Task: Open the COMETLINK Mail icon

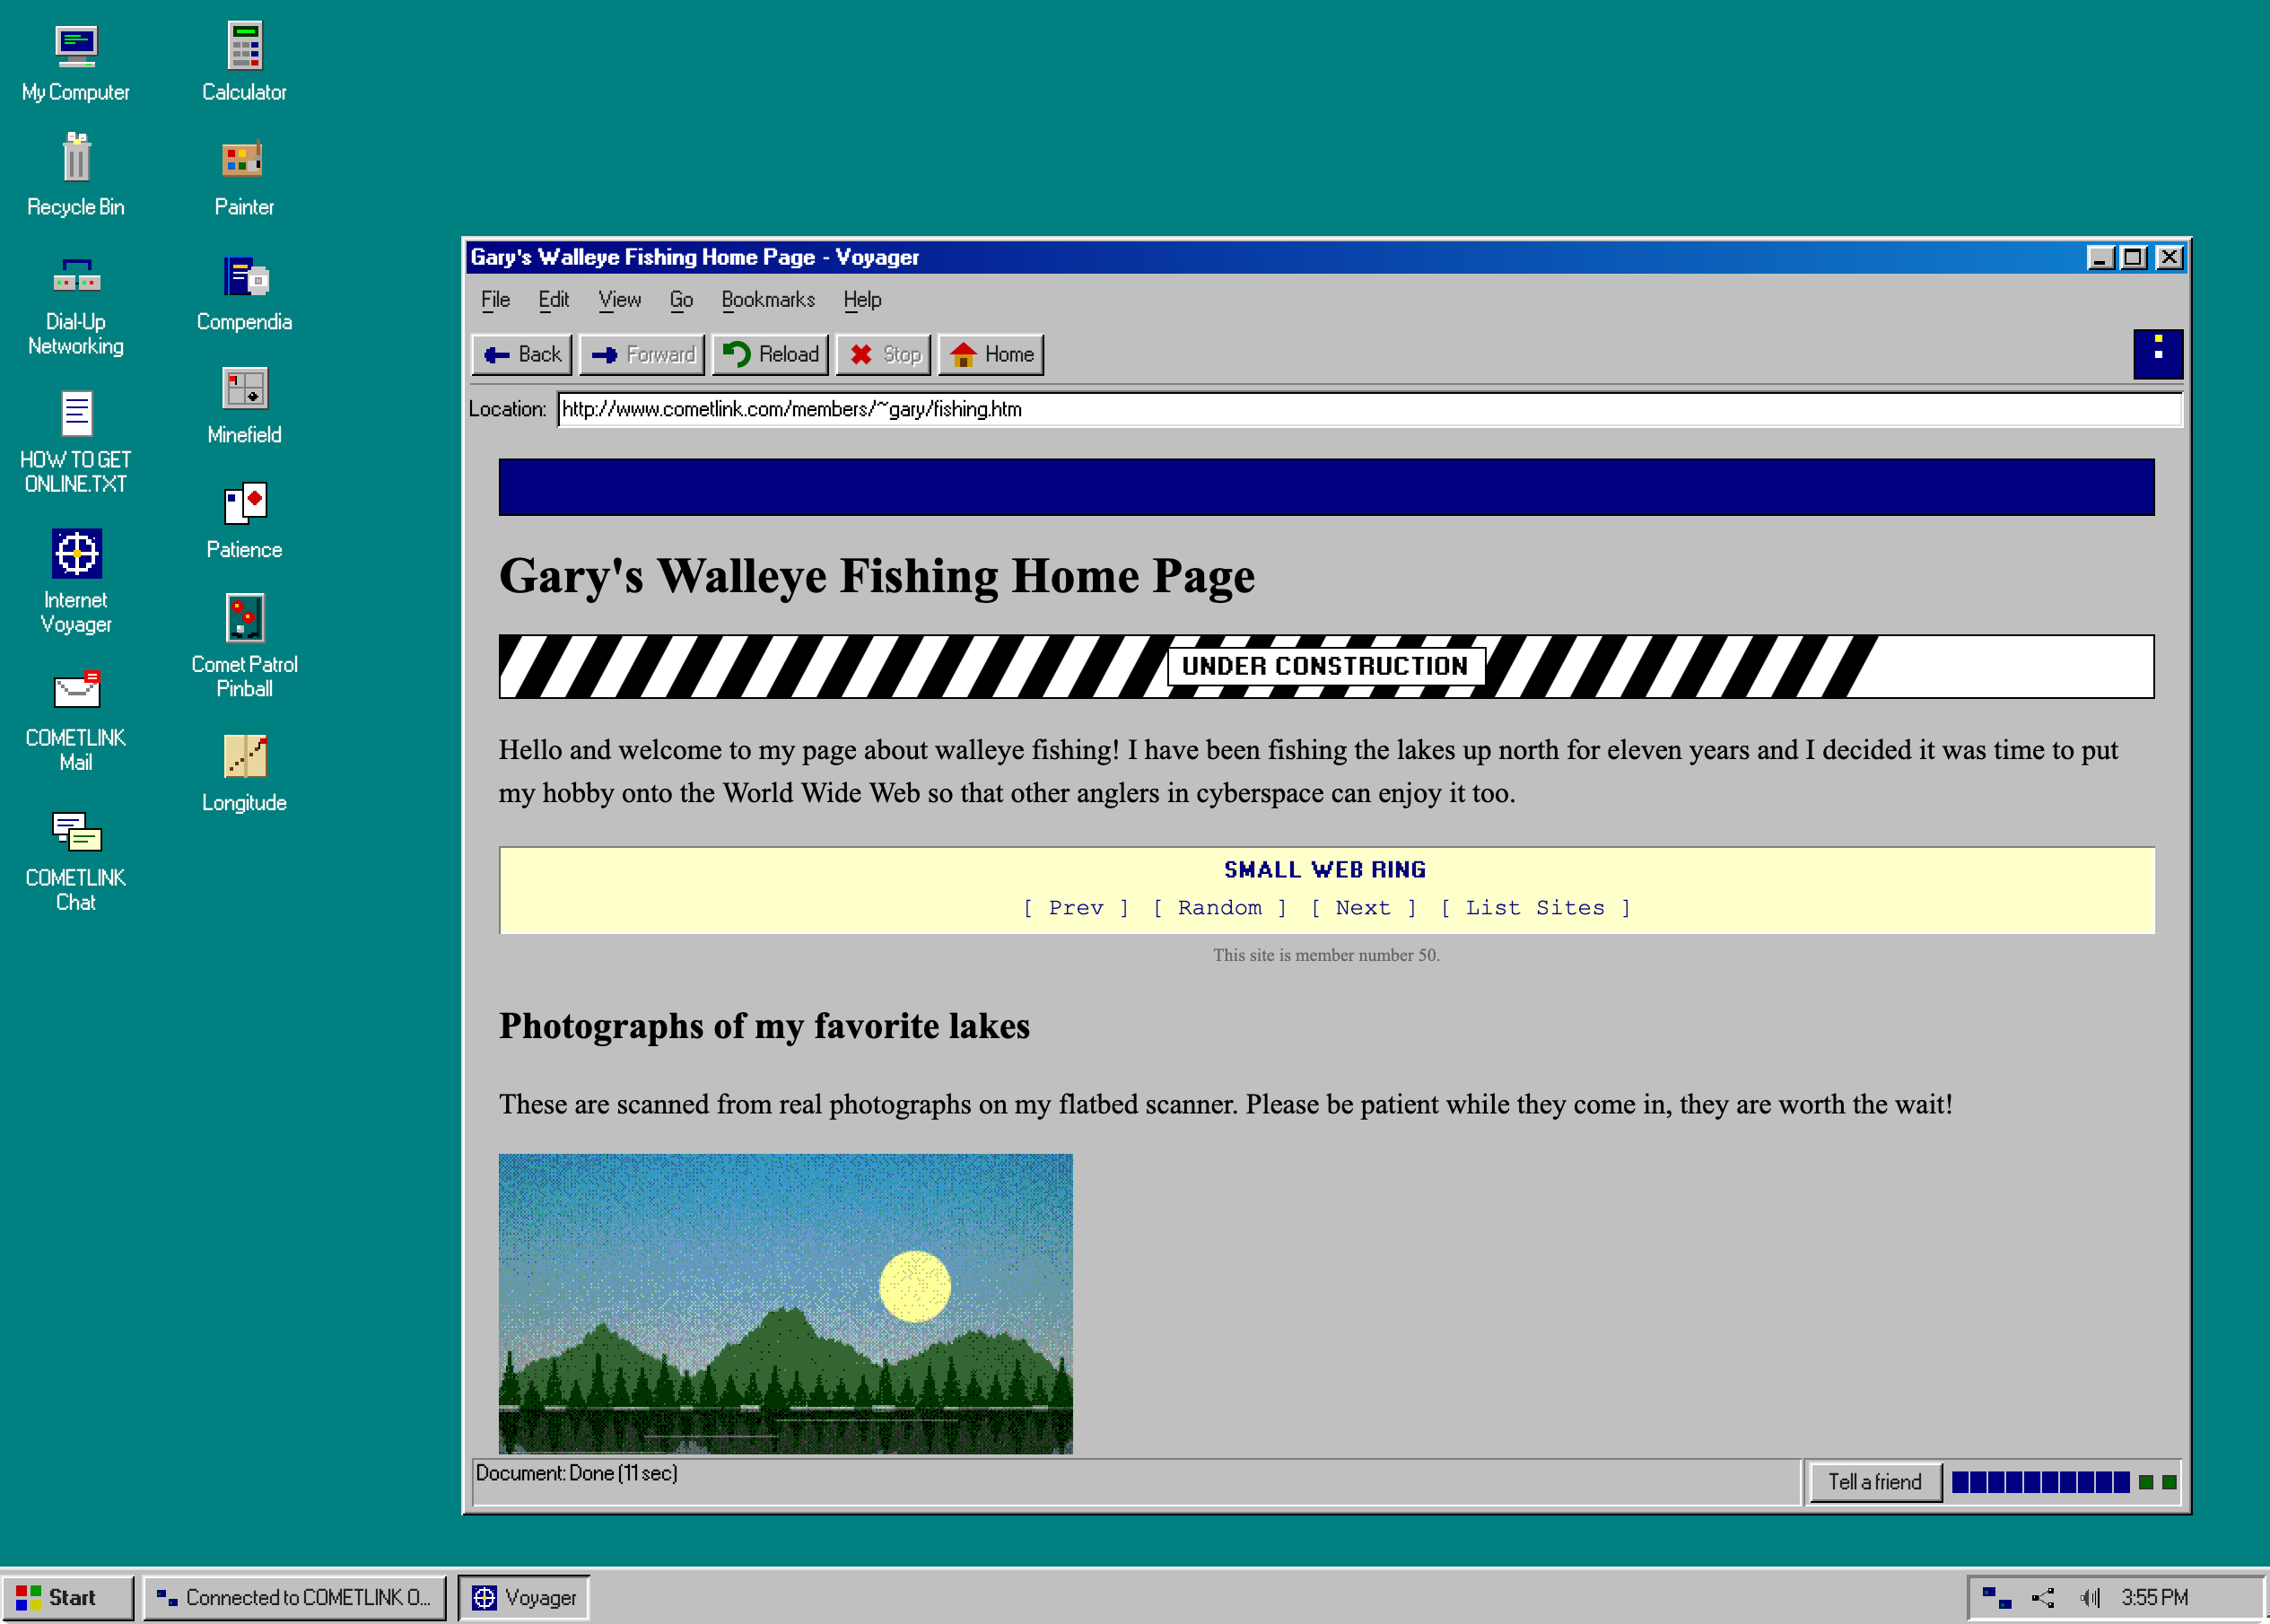Action: pyautogui.click(x=76, y=720)
